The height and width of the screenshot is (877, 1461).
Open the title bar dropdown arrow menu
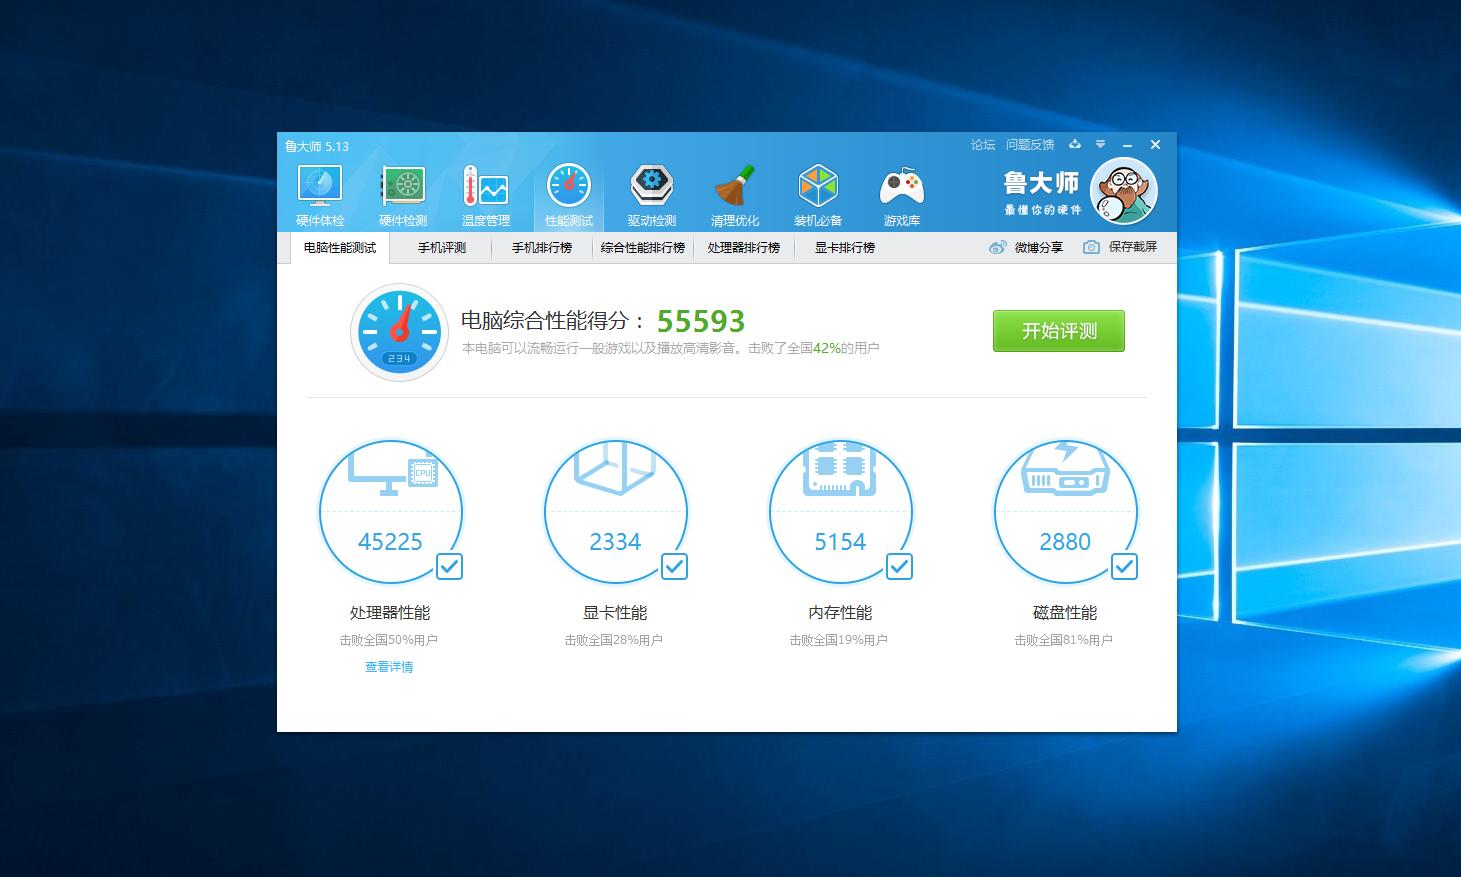click(x=1101, y=144)
